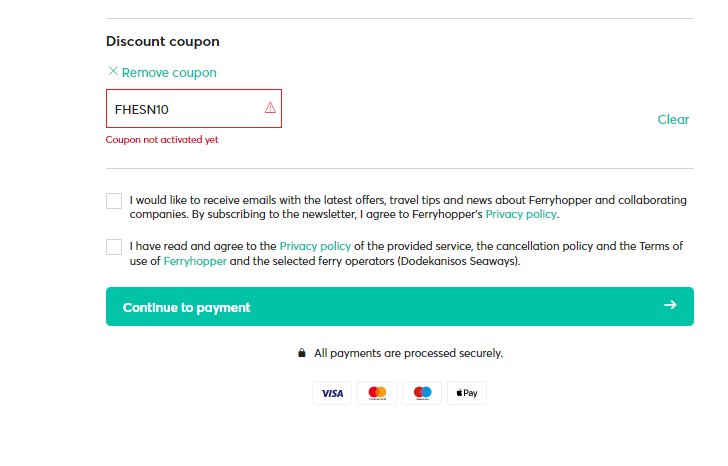Click the X icon beside Remove coupon
Image resolution: width=728 pixels, height=466 pixels.
coord(113,71)
